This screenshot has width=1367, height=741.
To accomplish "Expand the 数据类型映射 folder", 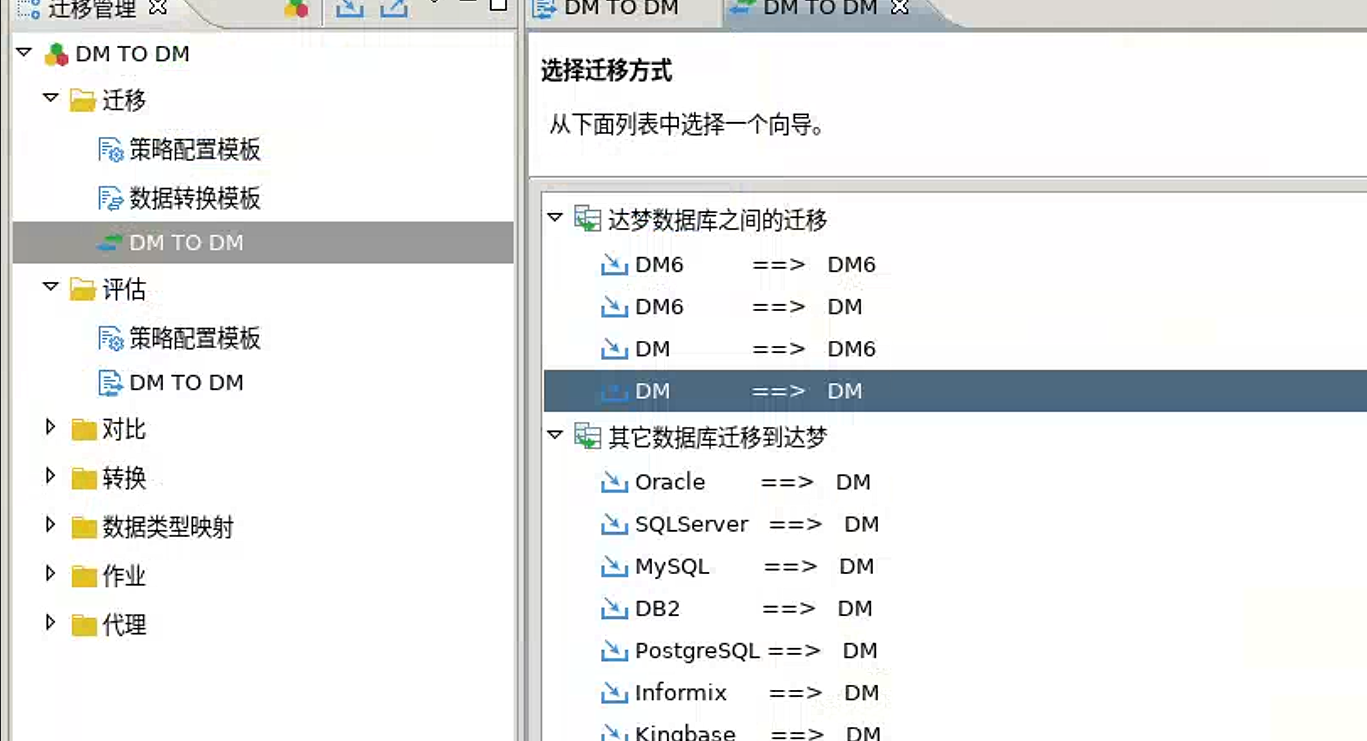I will [50, 525].
